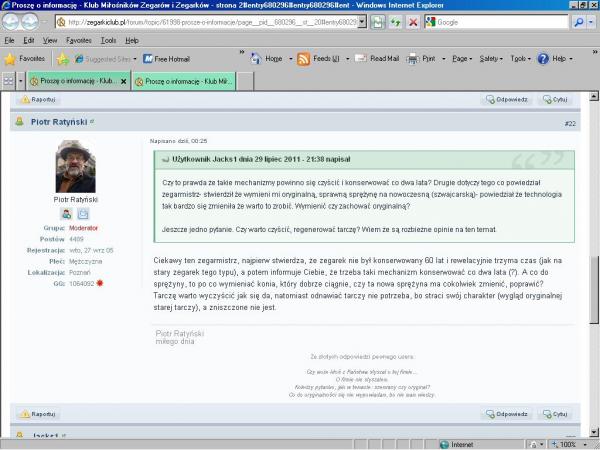Click post number #22 link
This screenshot has width=600, height=450.
click(x=570, y=124)
